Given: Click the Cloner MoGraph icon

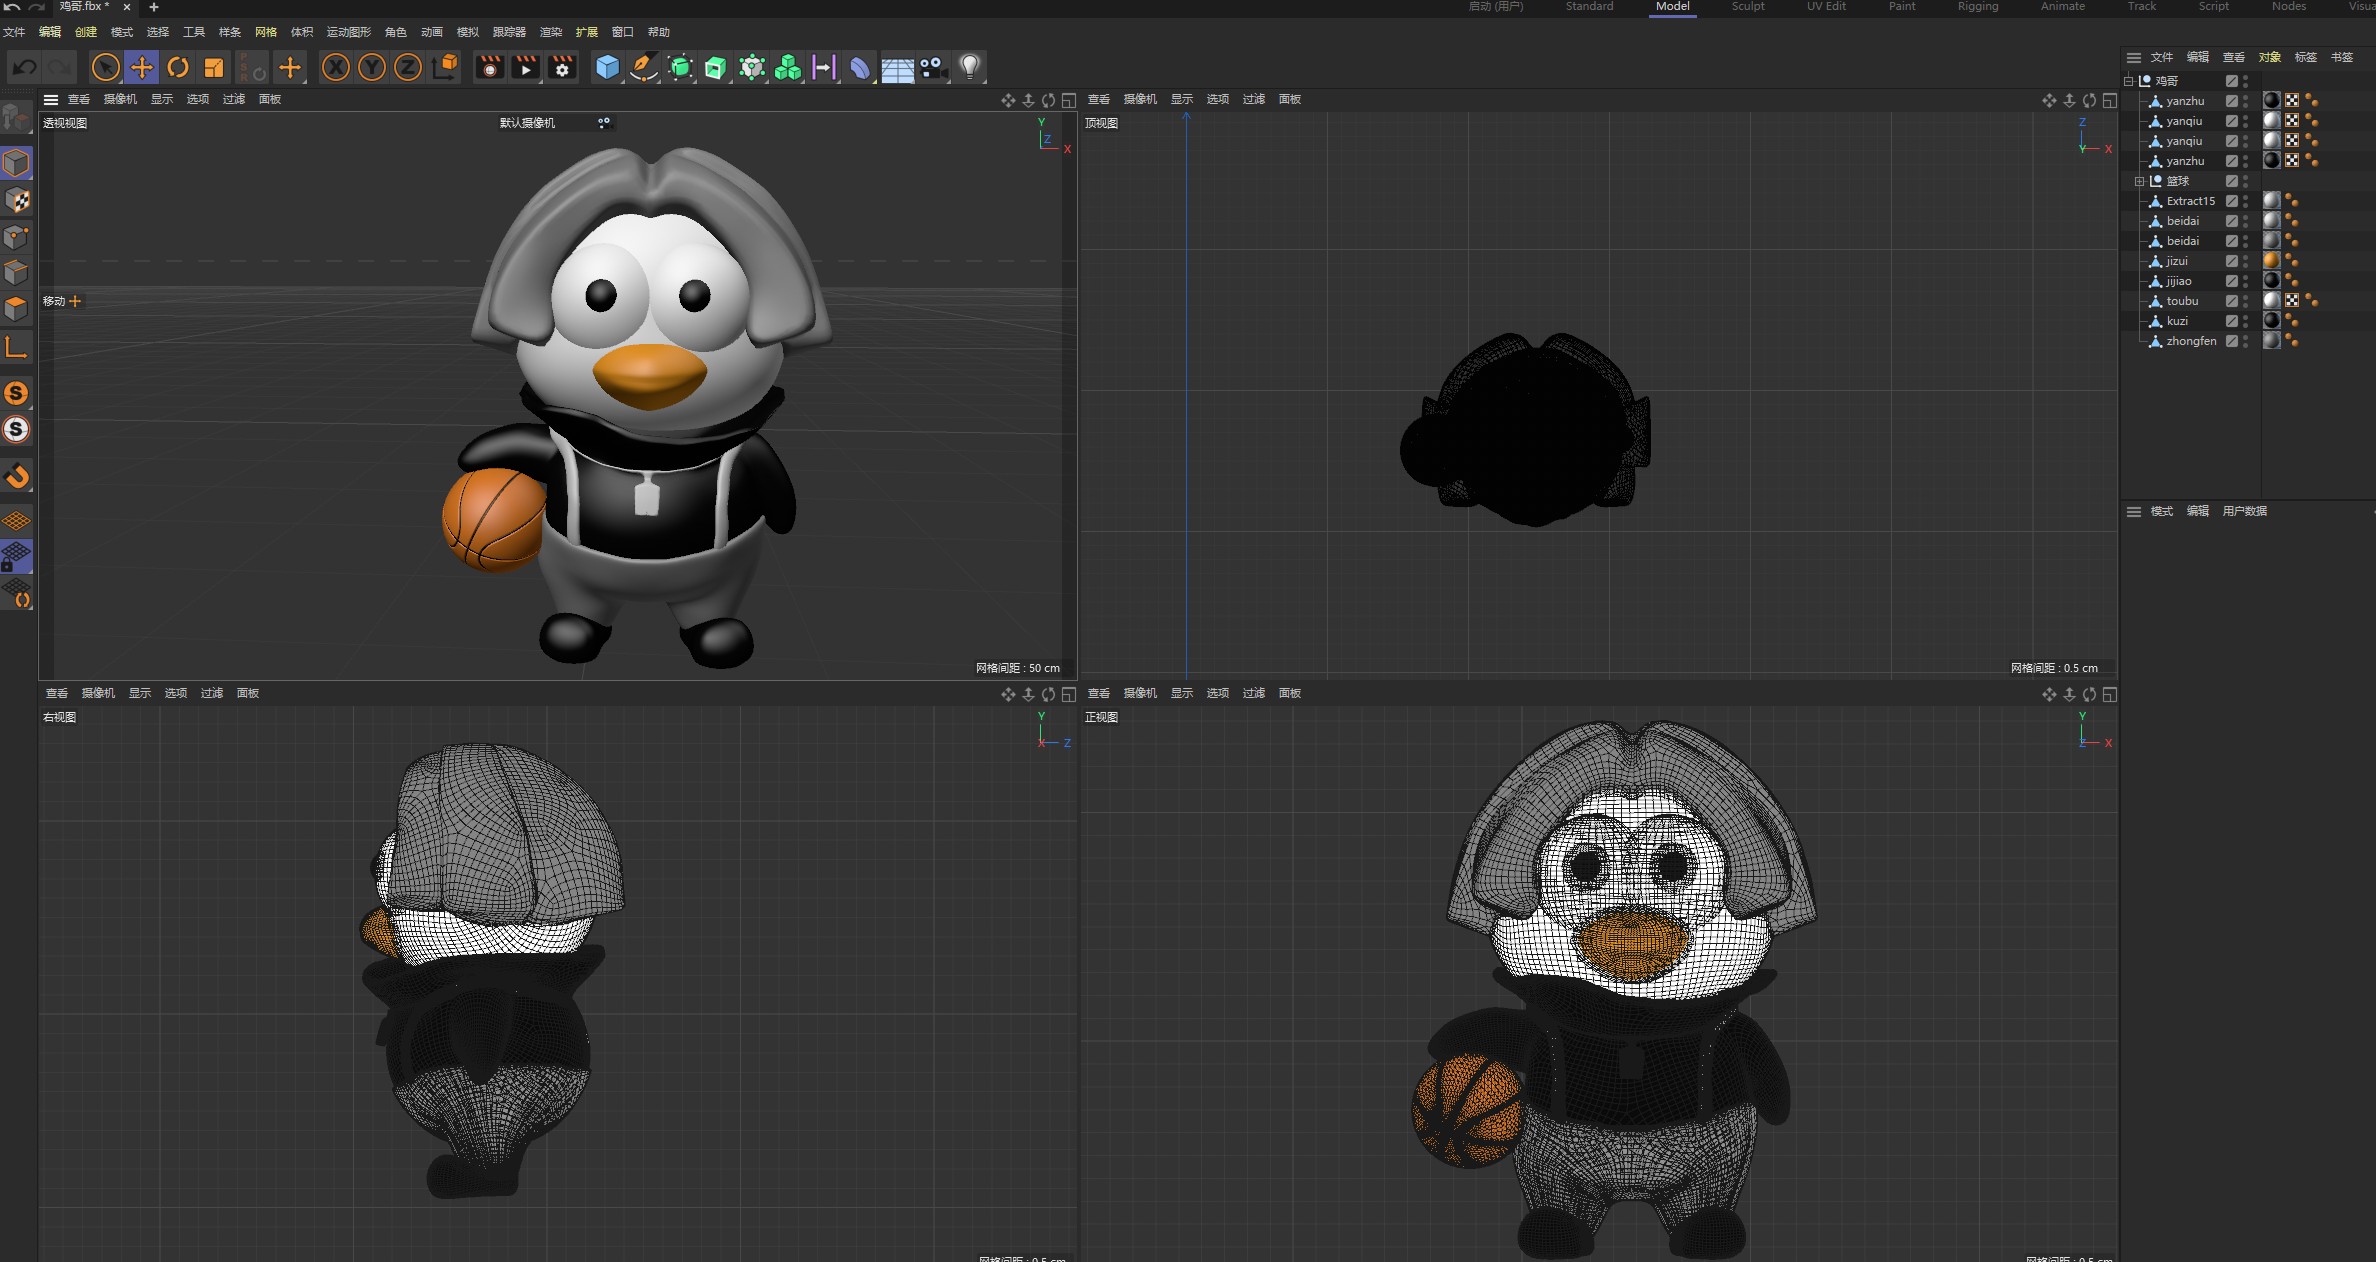Looking at the screenshot, I should 752,67.
